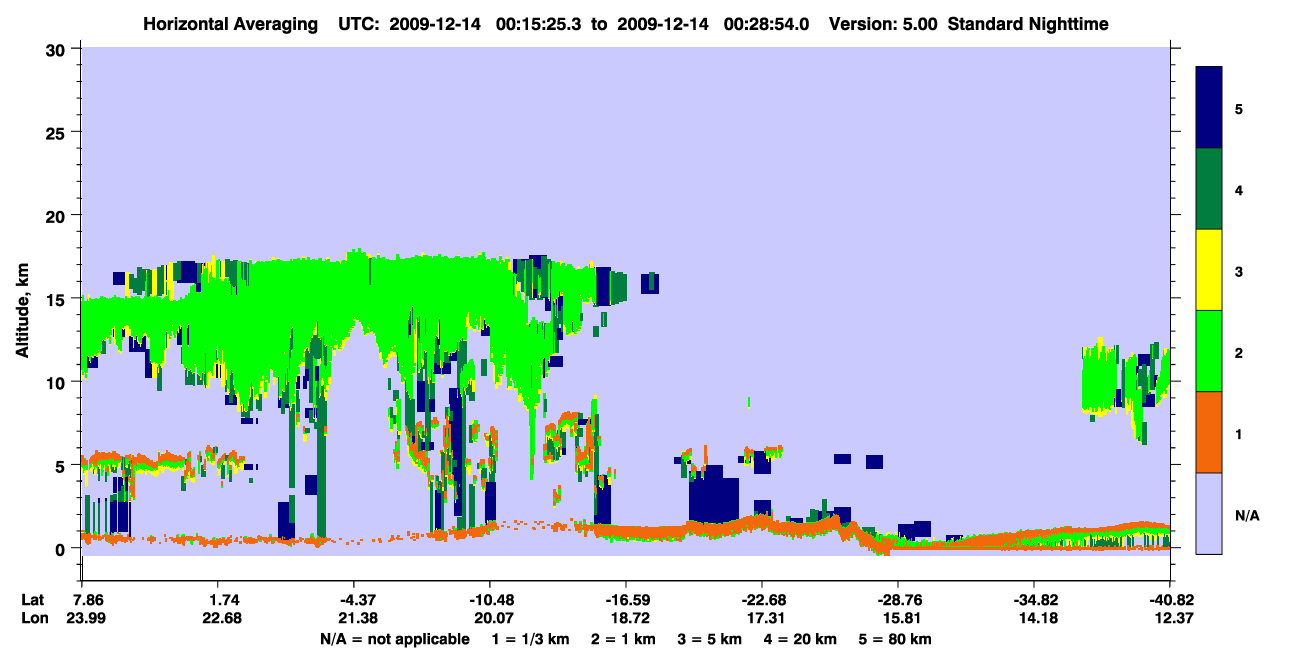Screen dimensions: 1300x667
Task: Click the latitude value -22.68
Action: pos(761,600)
